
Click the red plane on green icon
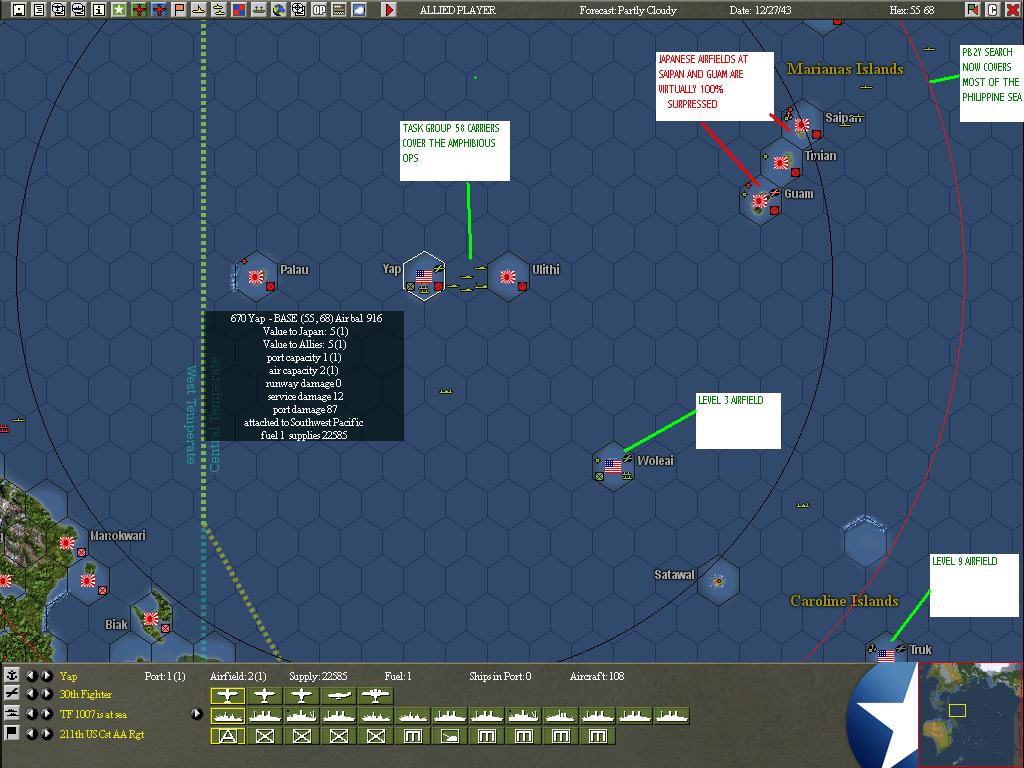(x=138, y=10)
